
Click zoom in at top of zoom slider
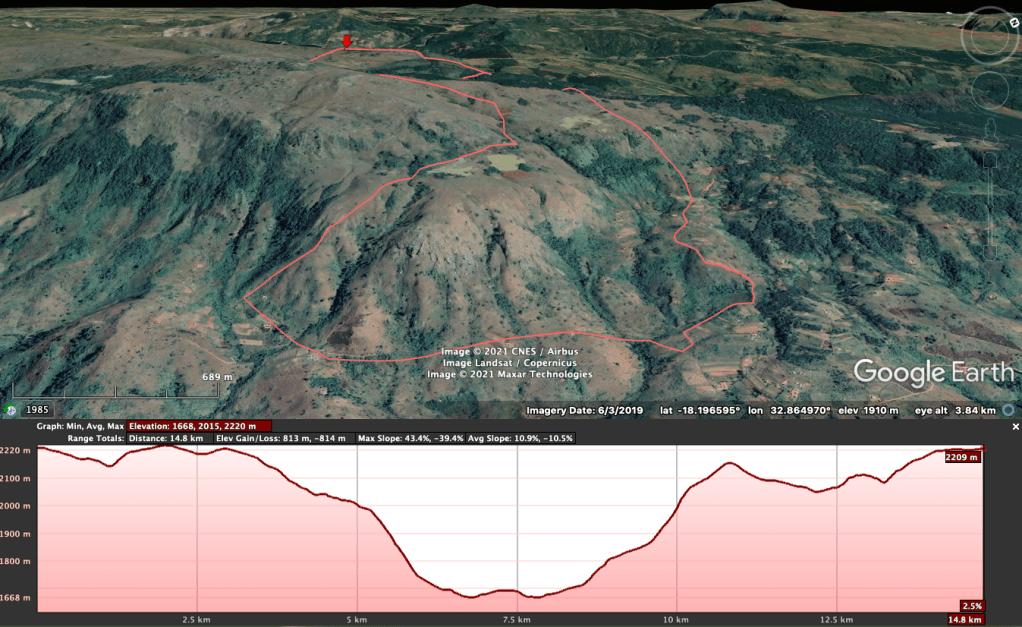[x=989, y=160]
